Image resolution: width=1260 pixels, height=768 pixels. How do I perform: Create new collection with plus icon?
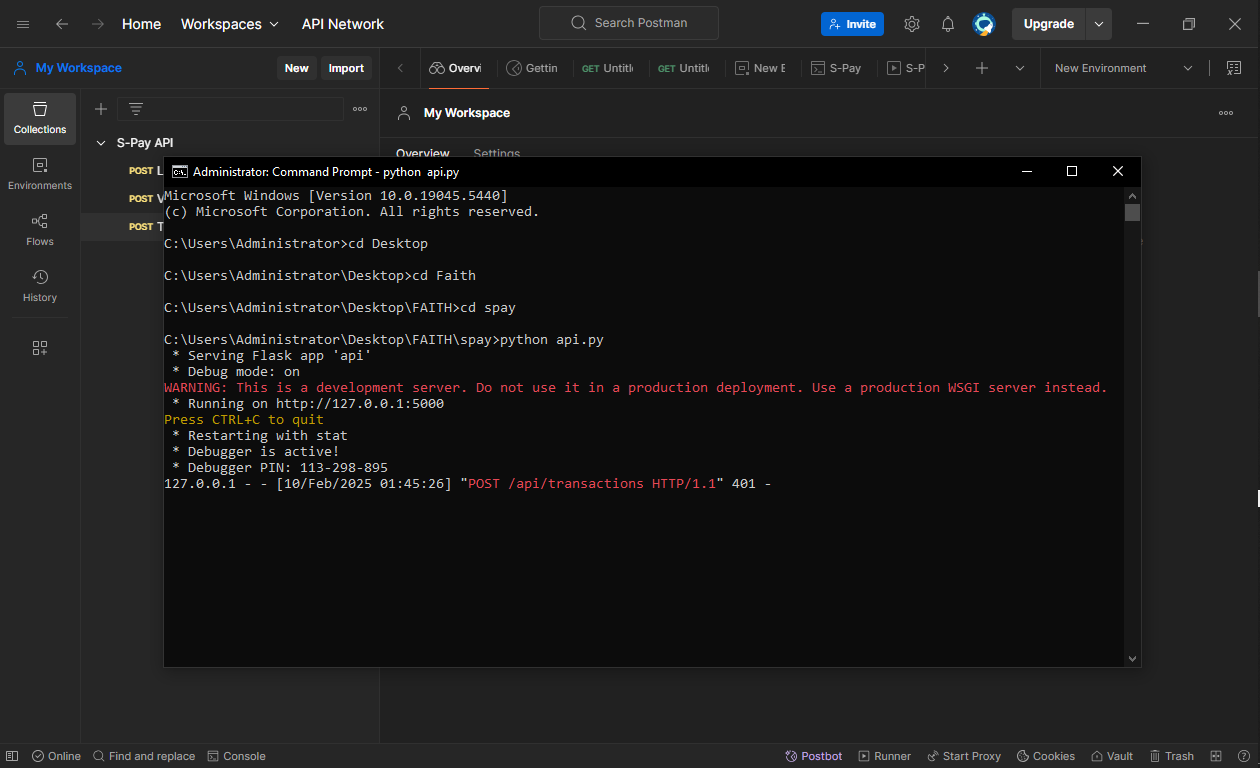[101, 109]
